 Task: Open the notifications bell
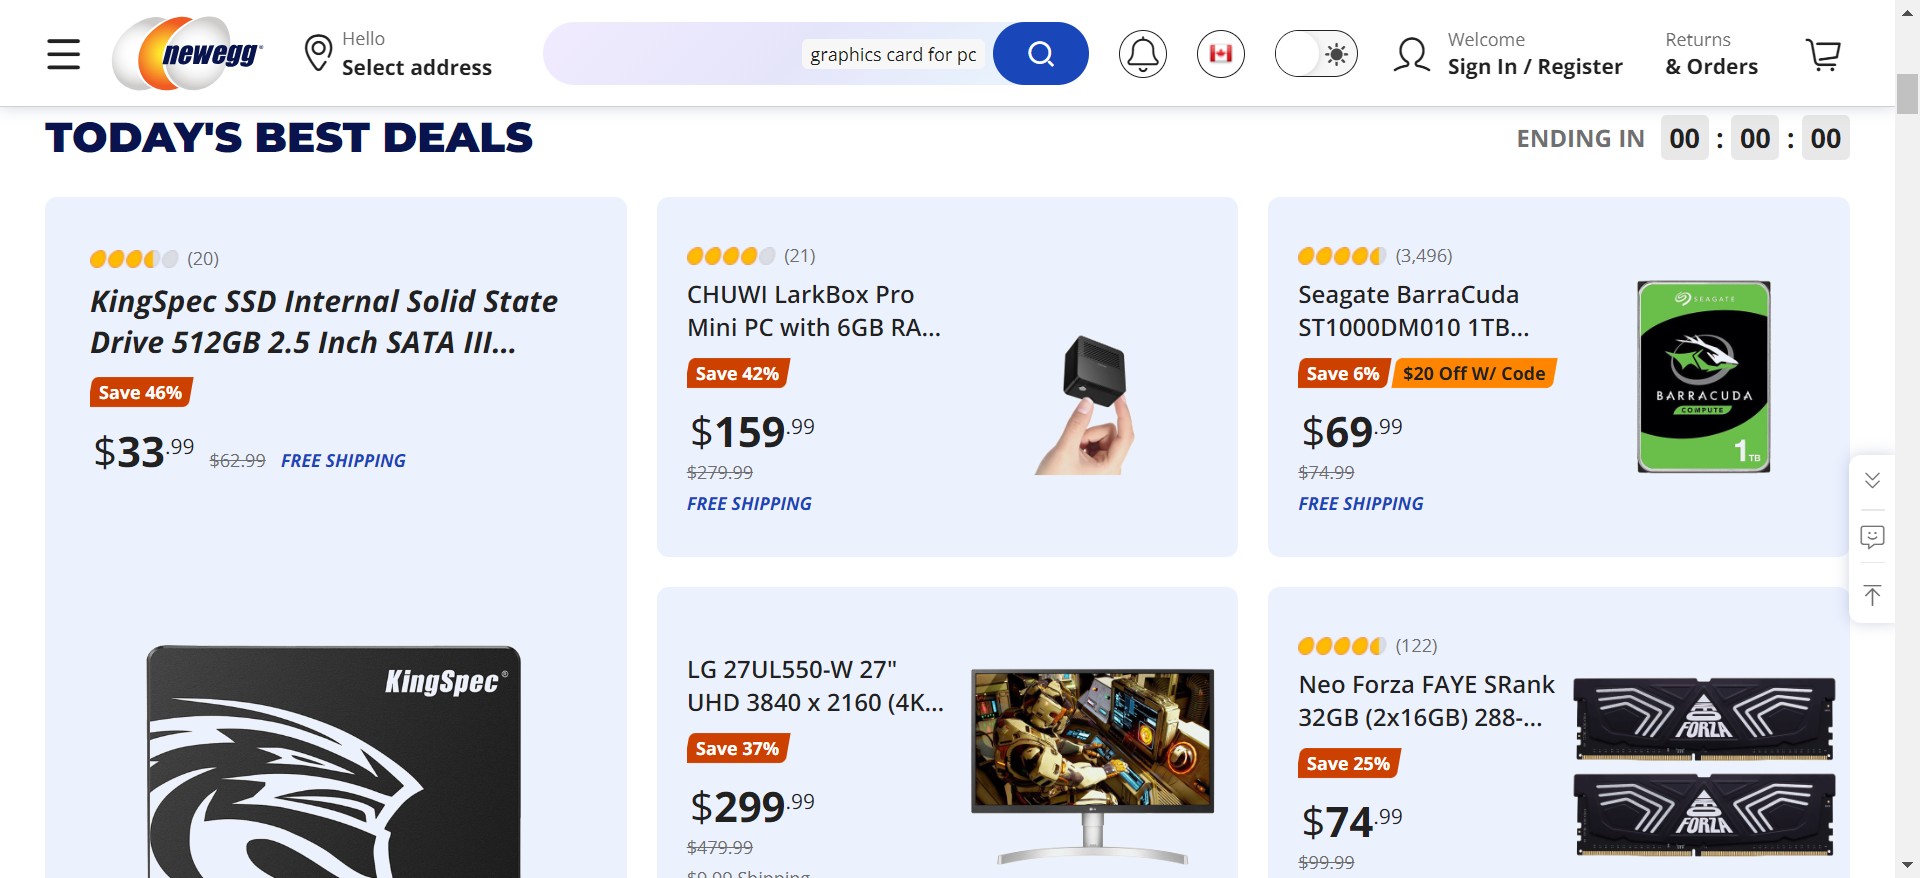(1142, 54)
